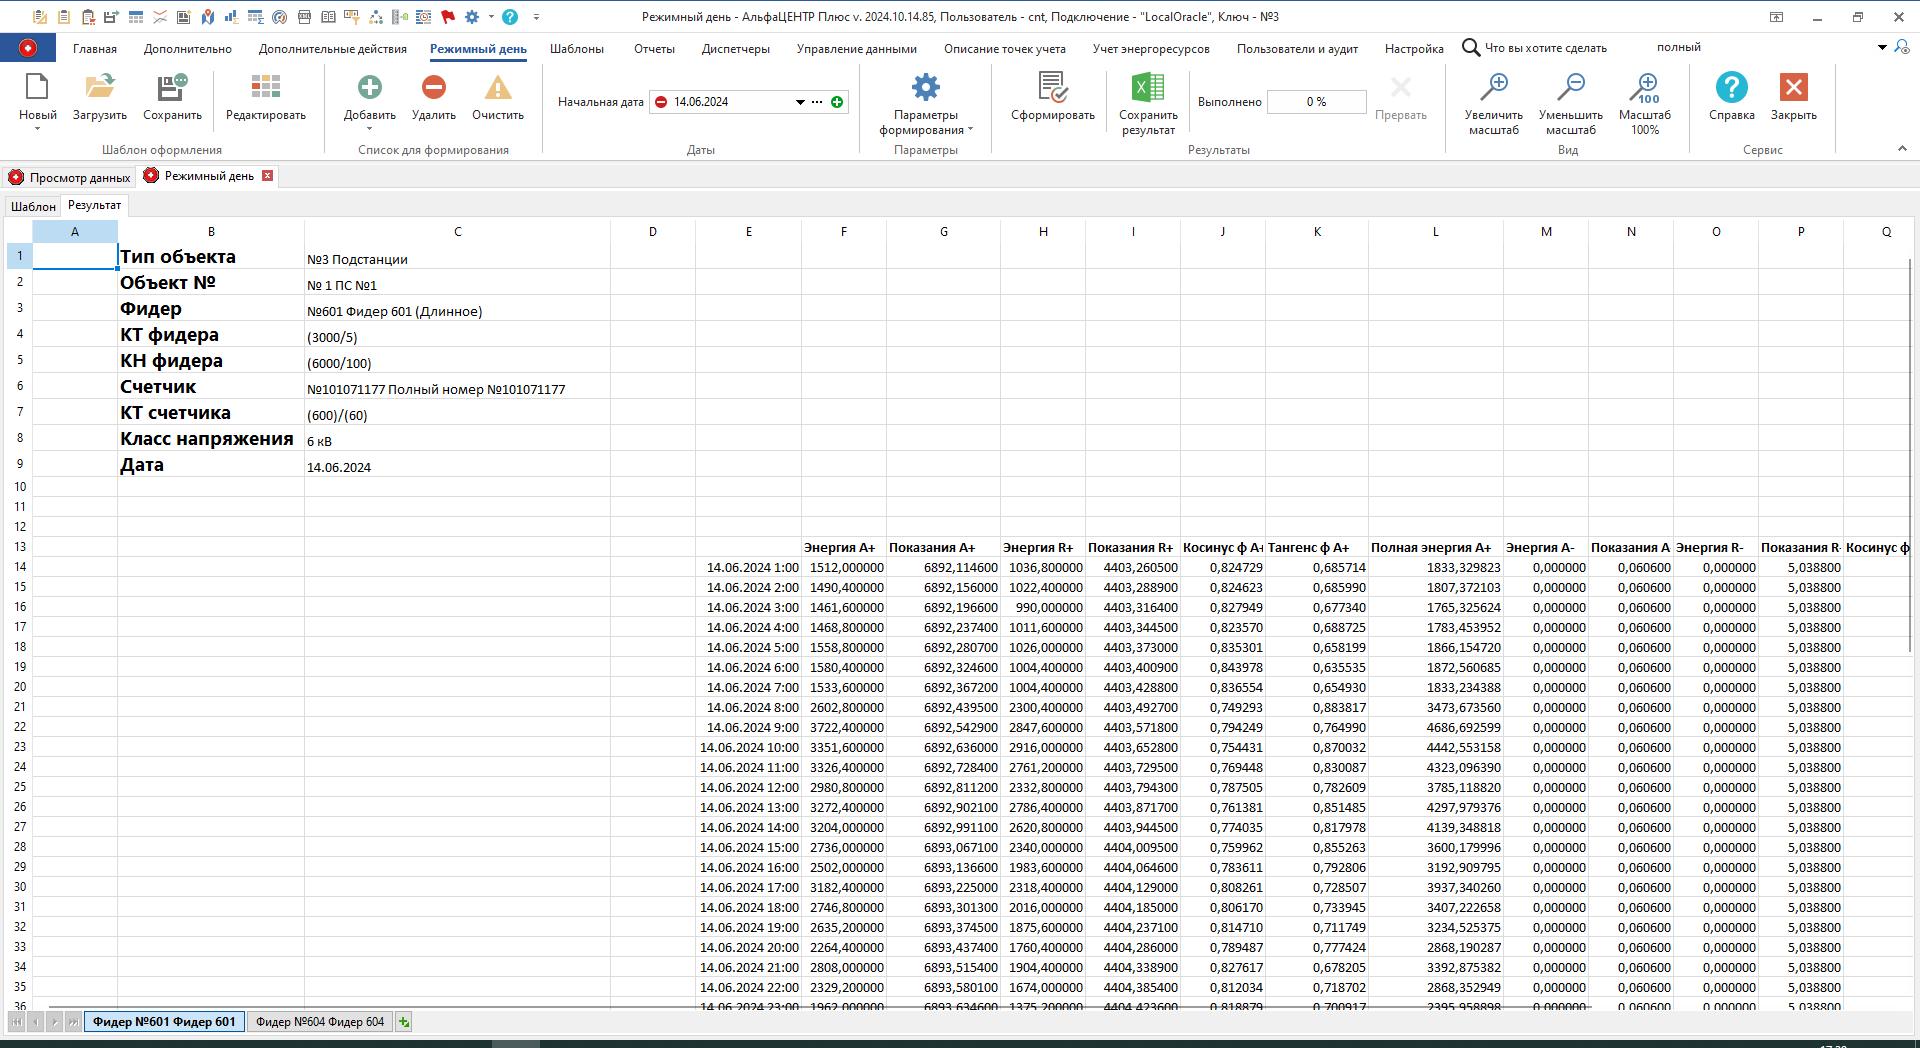This screenshot has height=1048, width=1920.
Task: Click the Очистить warning icon
Action: [498, 89]
